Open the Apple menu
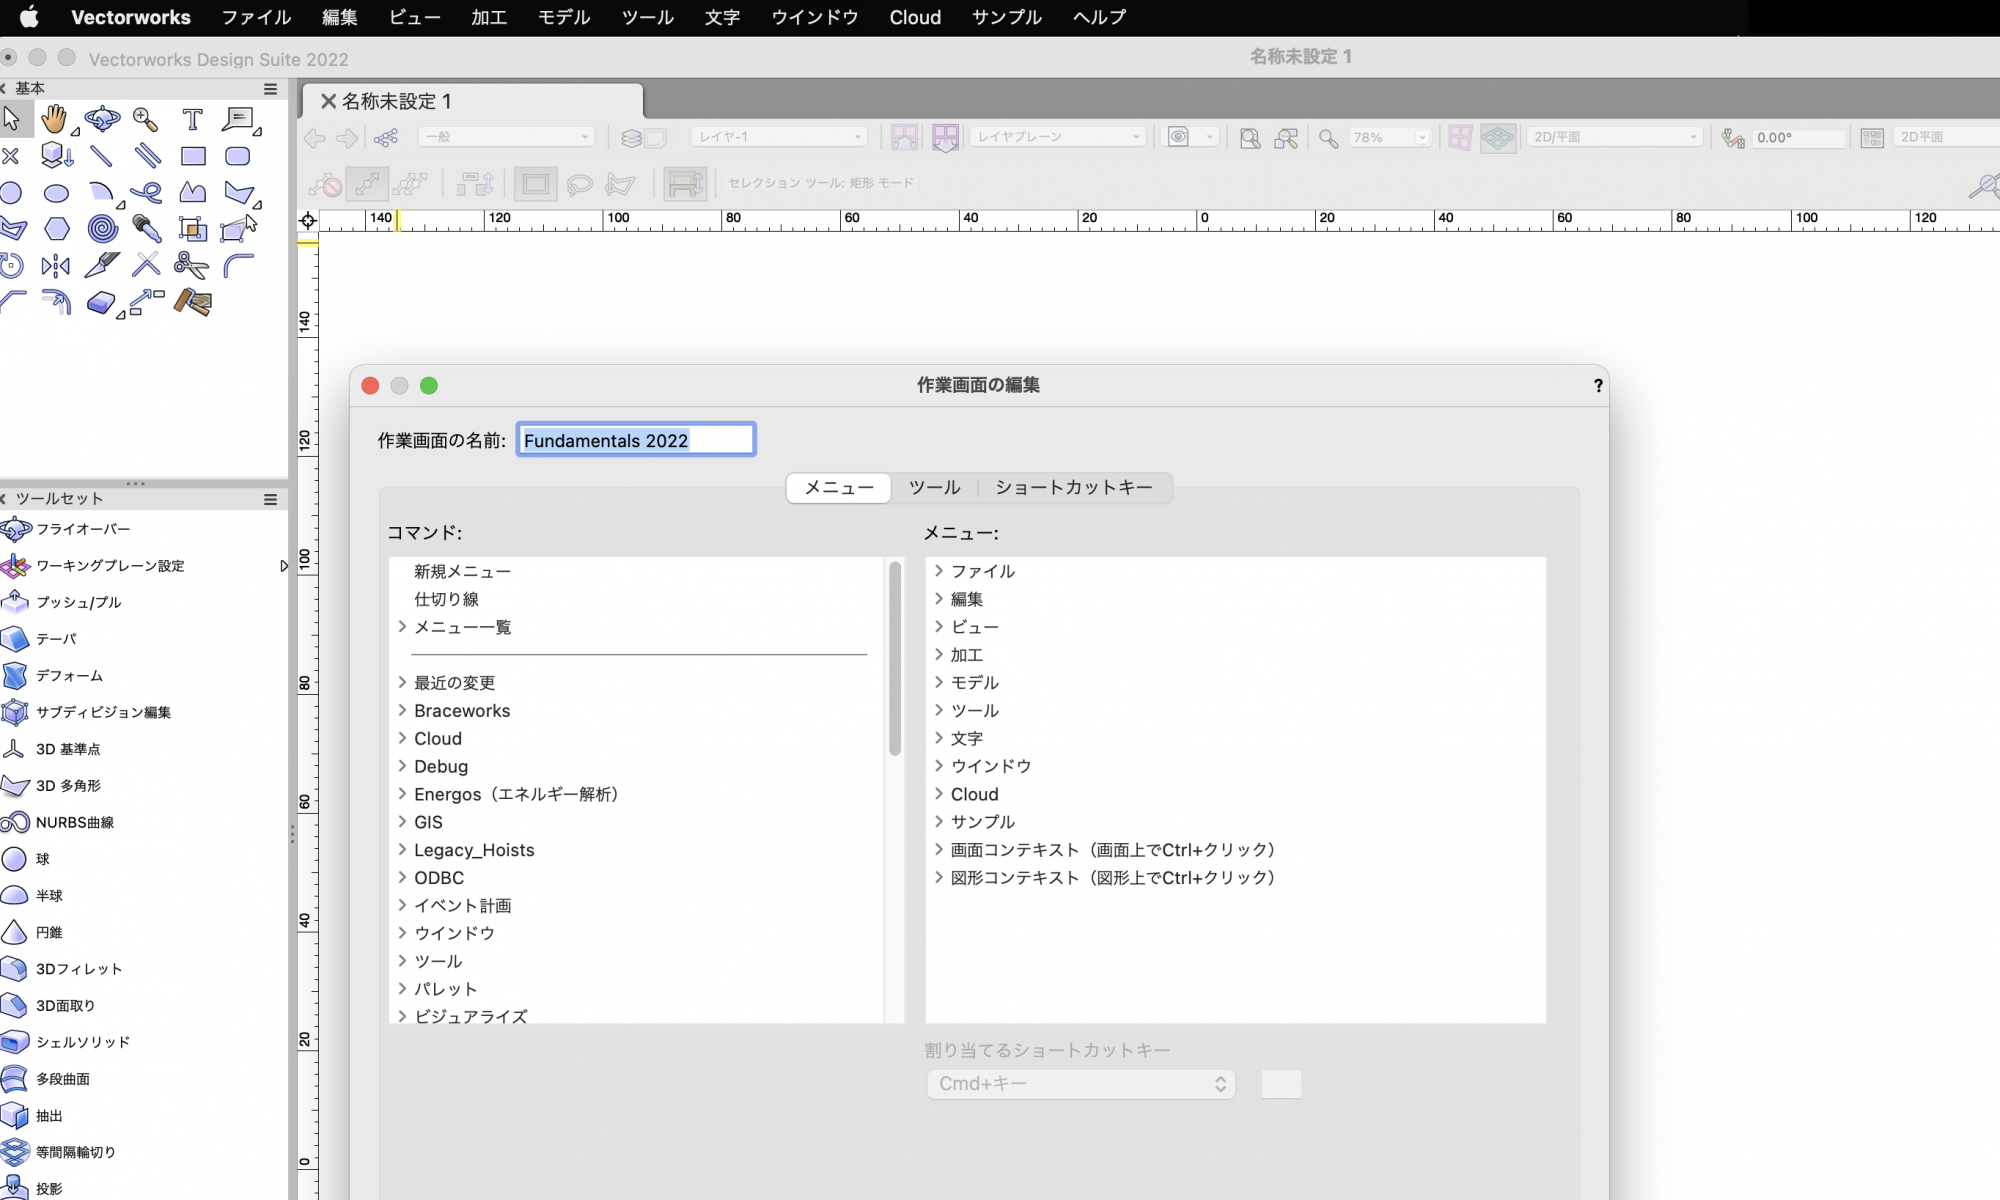The height and width of the screenshot is (1200, 2000). pyautogui.click(x=29, y=17)
